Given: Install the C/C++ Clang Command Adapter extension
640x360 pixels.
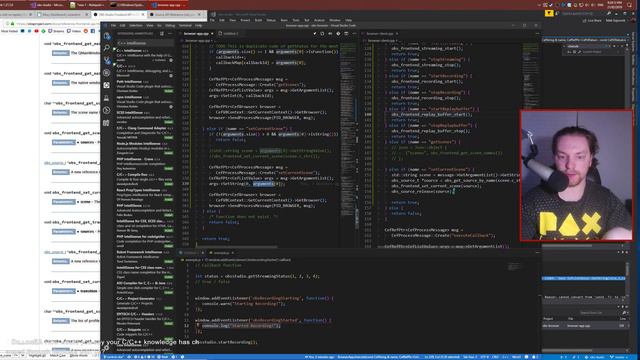Looking at the screenshot, I should coord(169,138).
